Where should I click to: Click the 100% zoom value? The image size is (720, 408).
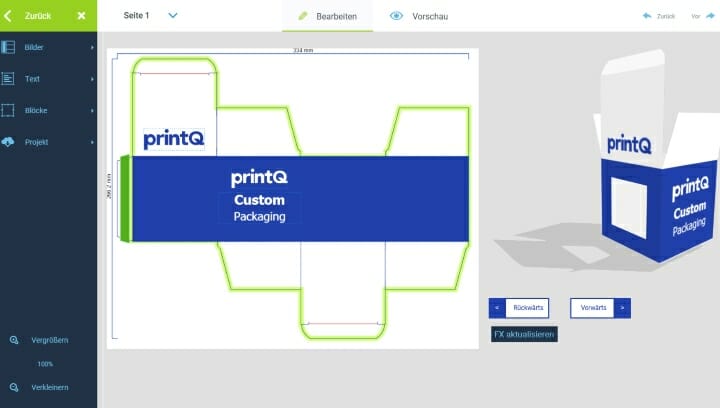45,364
